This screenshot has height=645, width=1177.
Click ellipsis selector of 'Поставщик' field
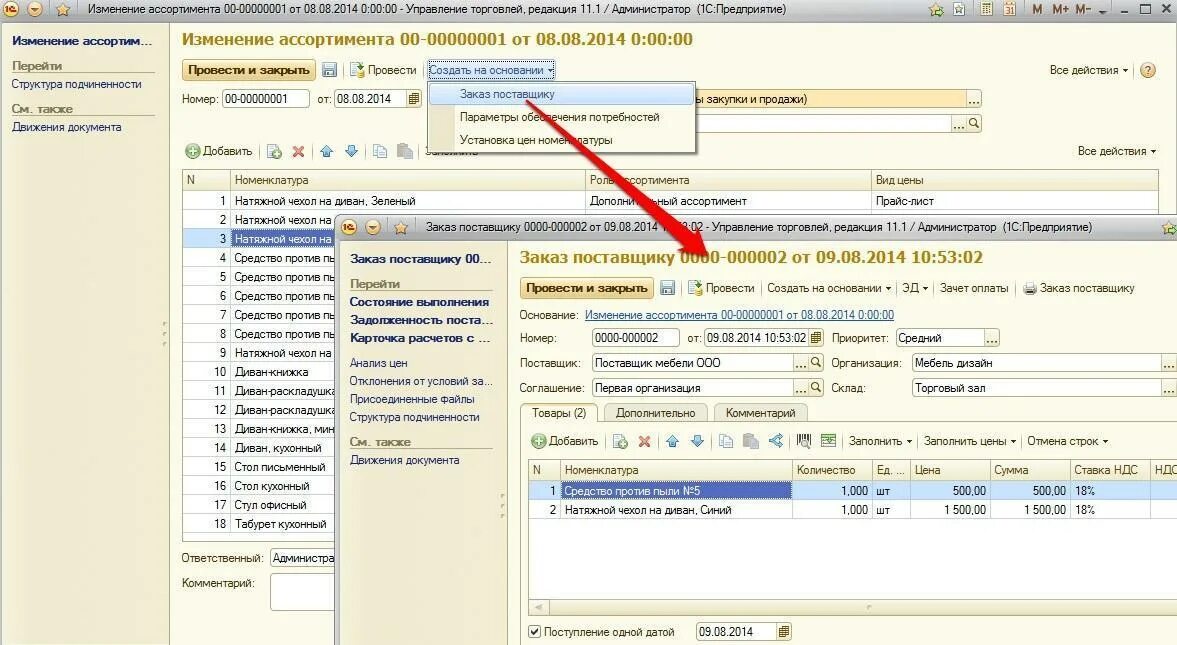click(x=801, y=363)
